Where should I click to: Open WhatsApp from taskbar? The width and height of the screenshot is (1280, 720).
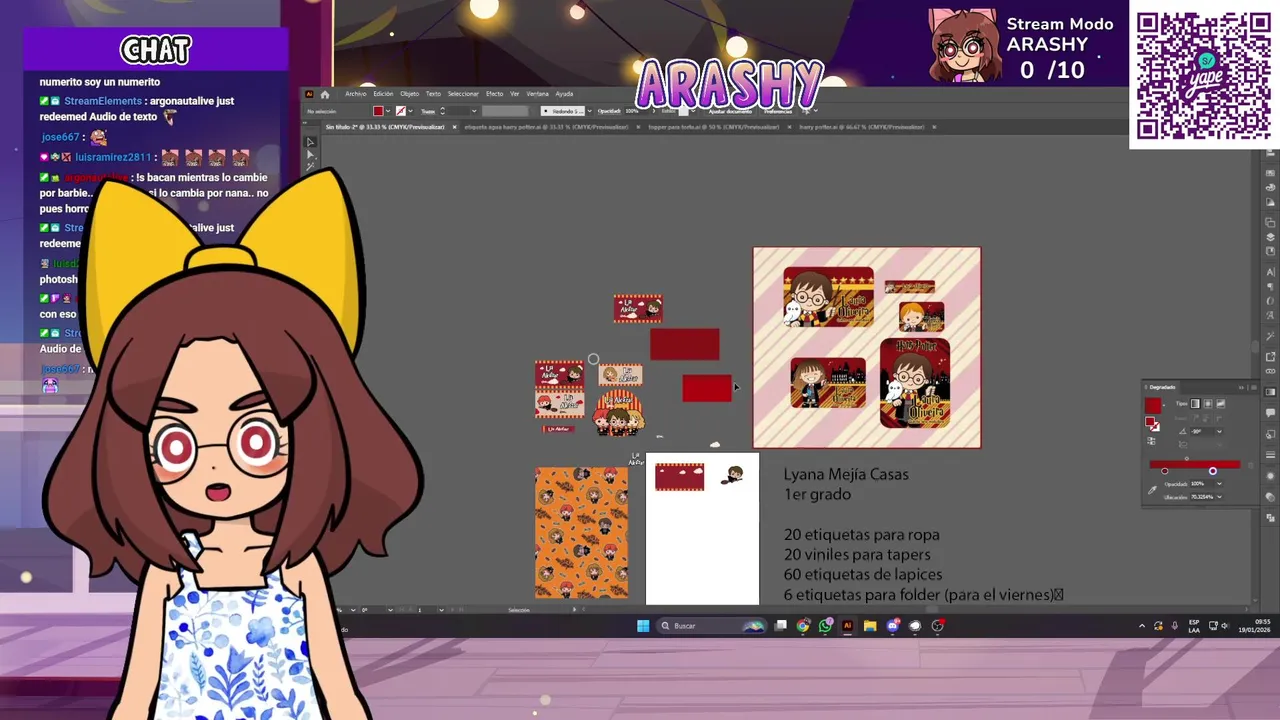coord(825,626)
